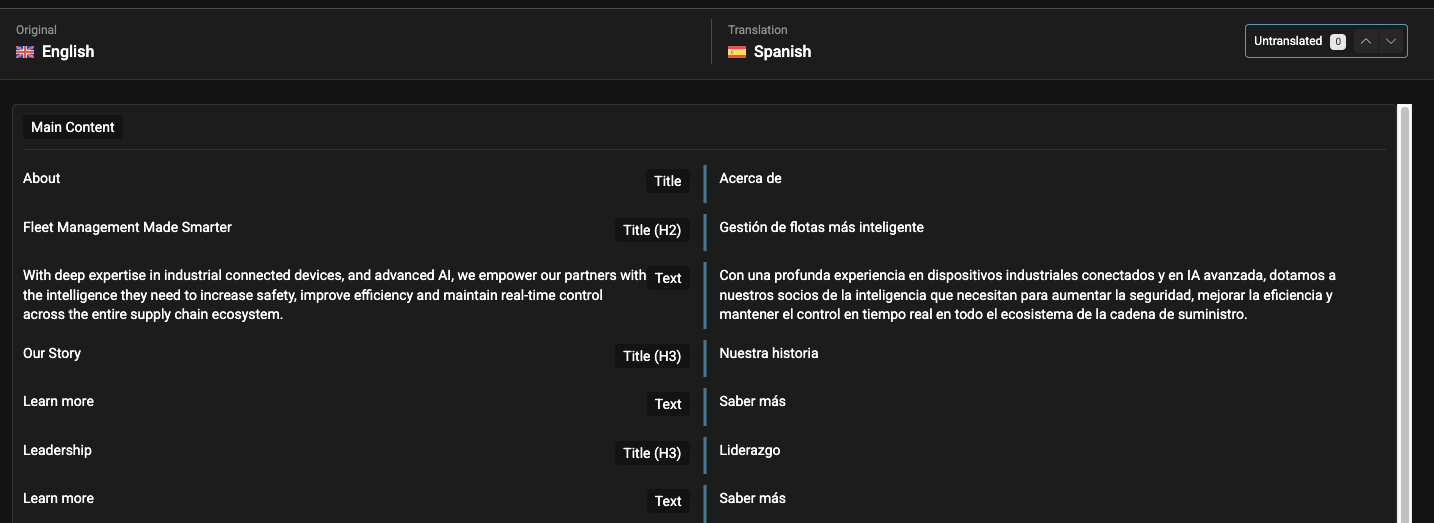This screenshot has width=1434, height=523.
Task: Select the 'Our Story' source text
Action: click(52, 353)
